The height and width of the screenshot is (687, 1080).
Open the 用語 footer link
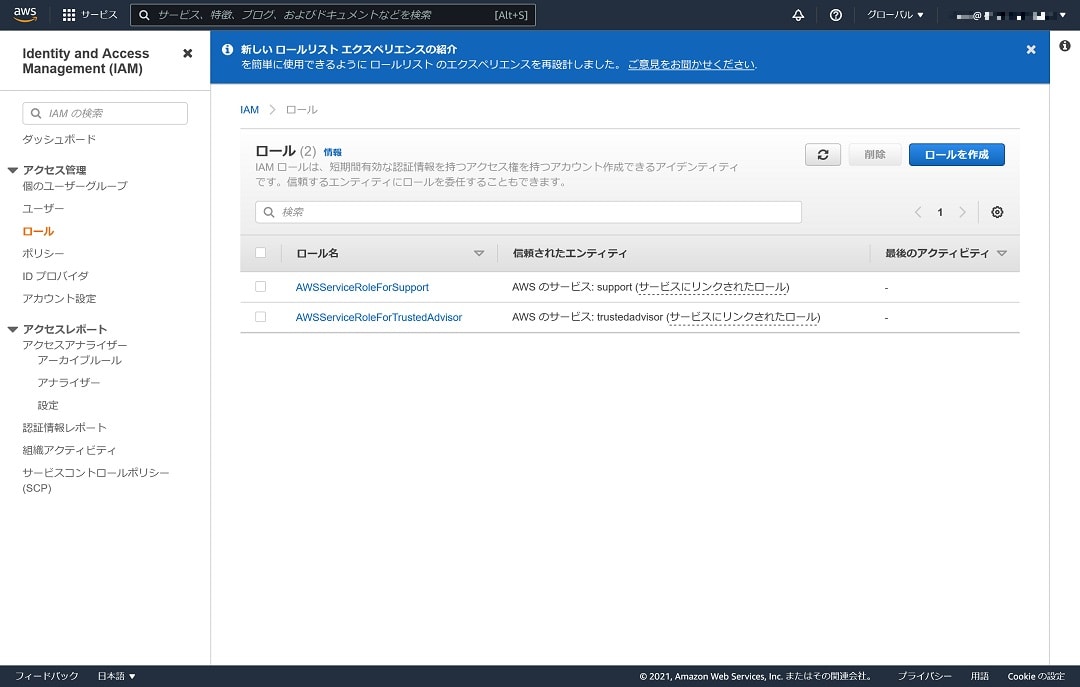tap(979, 676)
